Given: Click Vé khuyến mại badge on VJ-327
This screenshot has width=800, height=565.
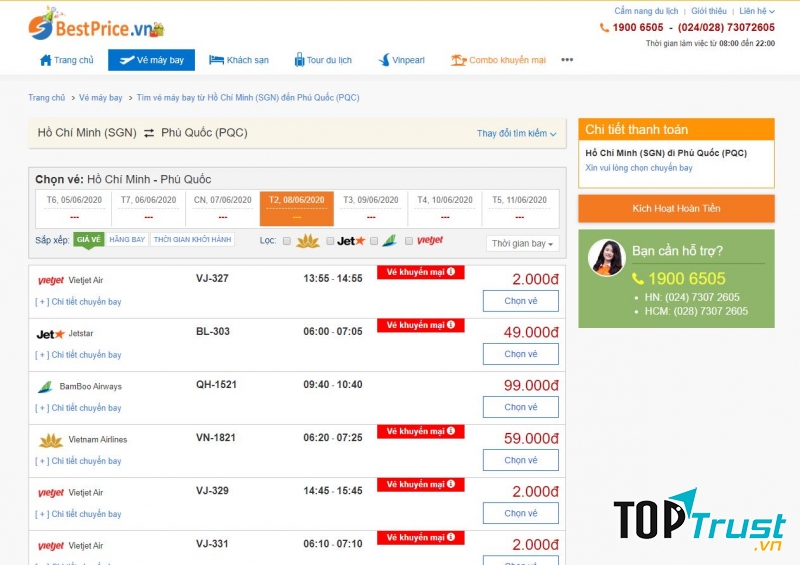Looking at the screenshot, I should coord(420,272).
